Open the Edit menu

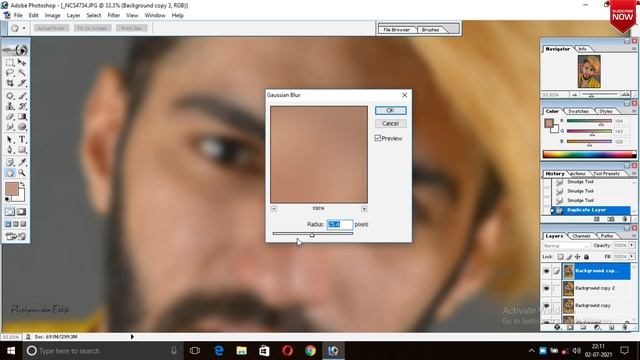(33, 15)
